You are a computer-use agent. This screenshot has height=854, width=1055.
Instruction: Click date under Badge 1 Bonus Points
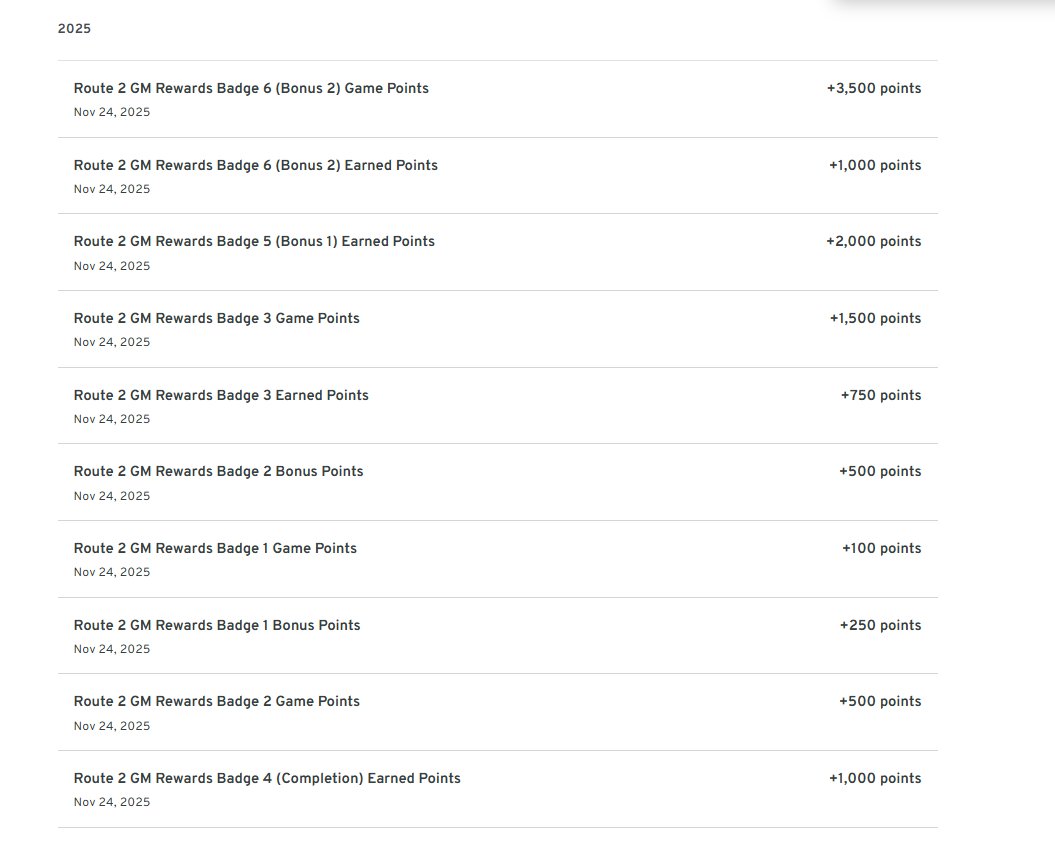112,649
